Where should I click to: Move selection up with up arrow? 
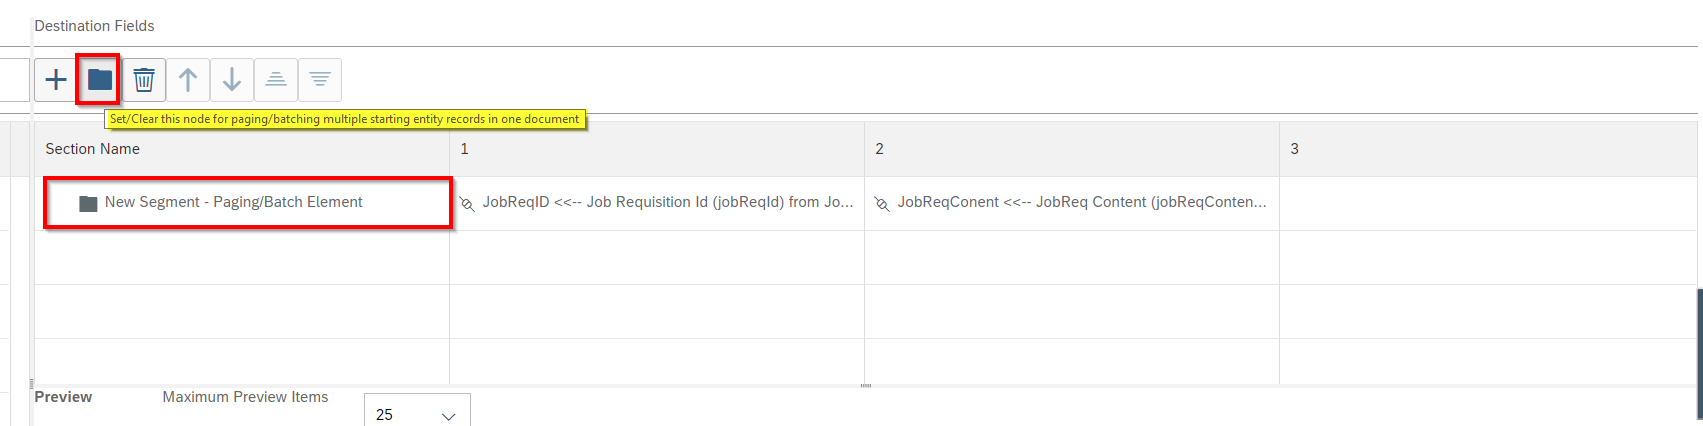[x=188, y=80]
